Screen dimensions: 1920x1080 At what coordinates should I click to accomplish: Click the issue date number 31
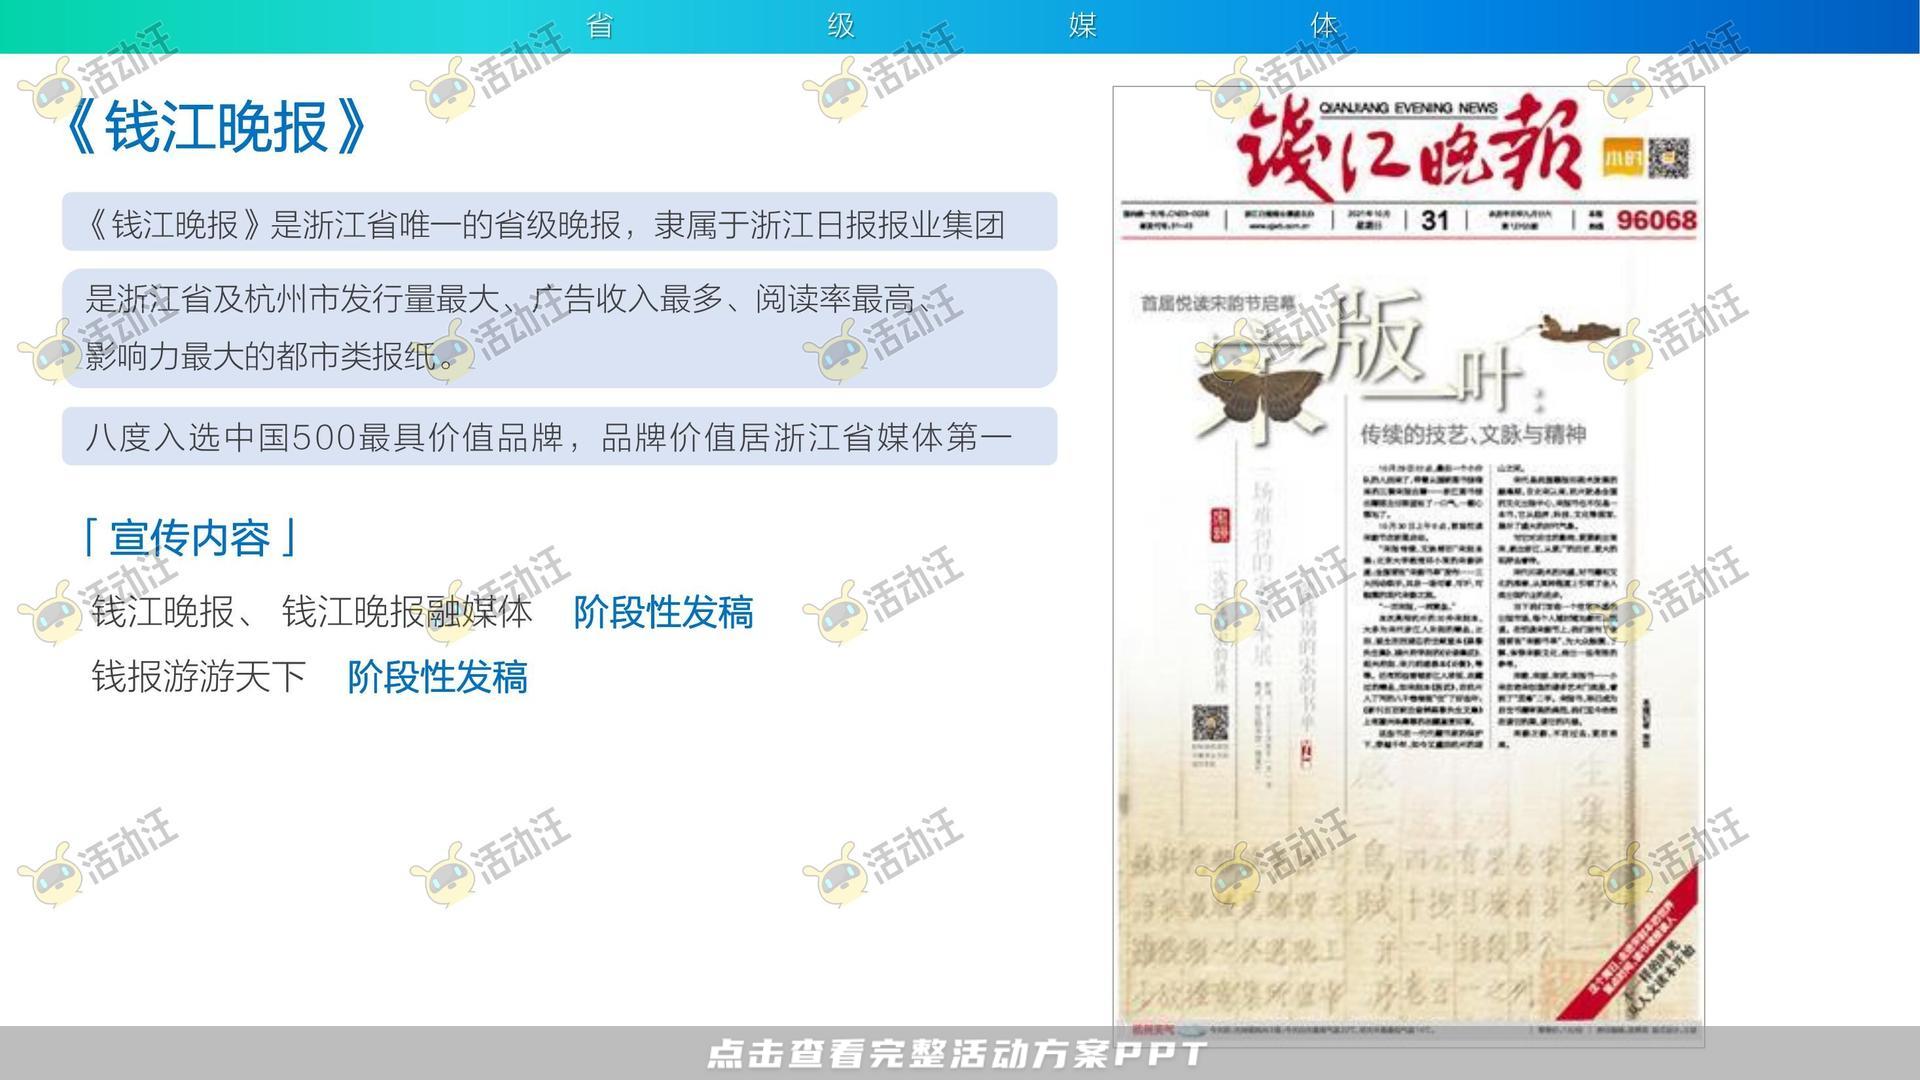1435,220
